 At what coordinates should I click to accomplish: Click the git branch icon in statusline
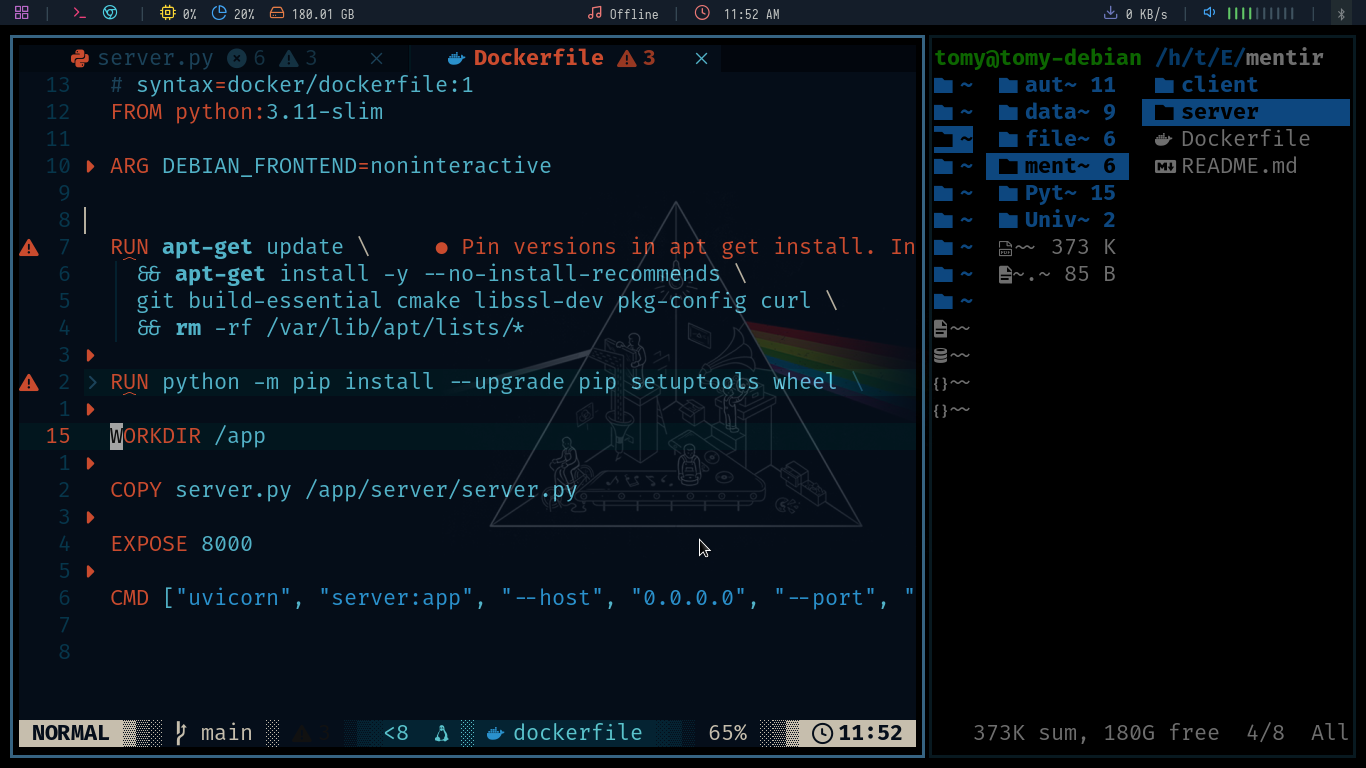pos(181,733)
